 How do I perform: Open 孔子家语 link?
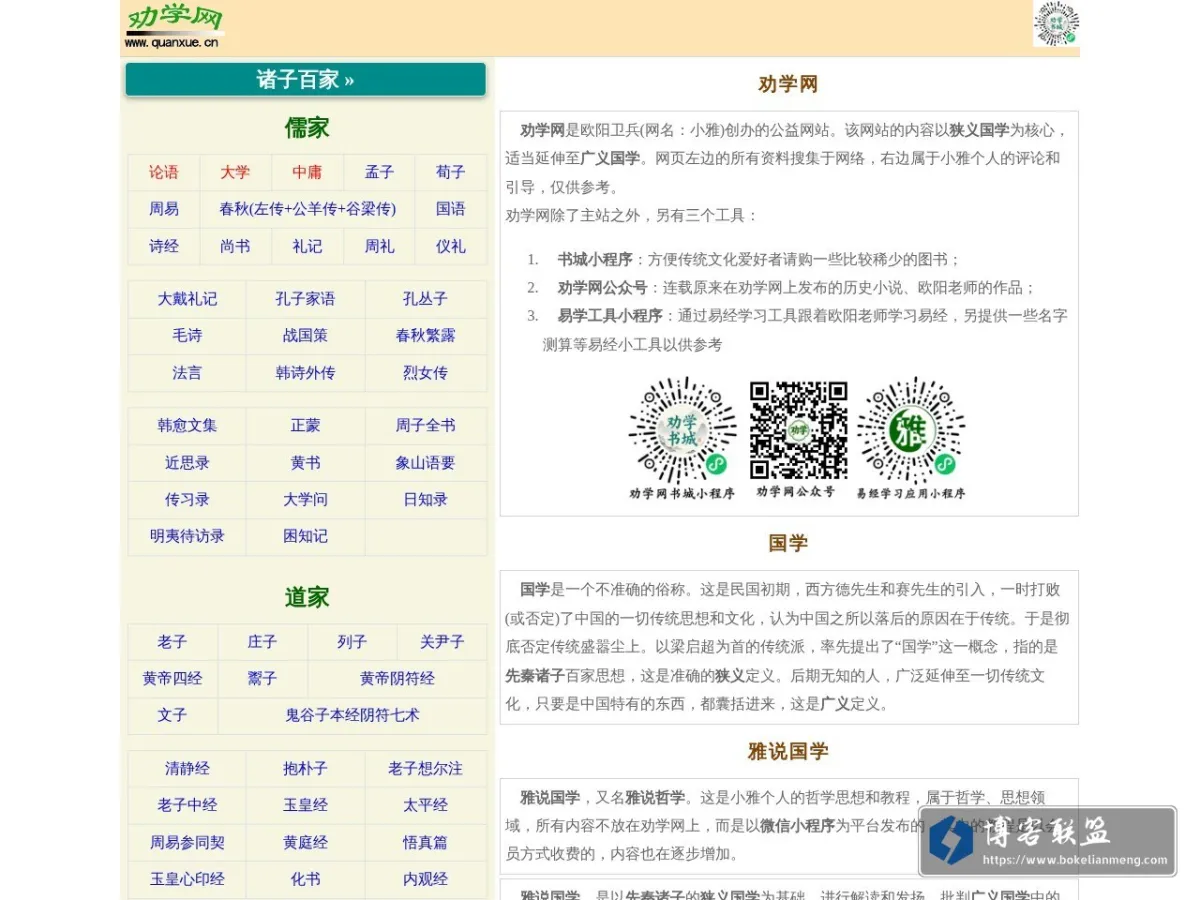coord(305,299)
